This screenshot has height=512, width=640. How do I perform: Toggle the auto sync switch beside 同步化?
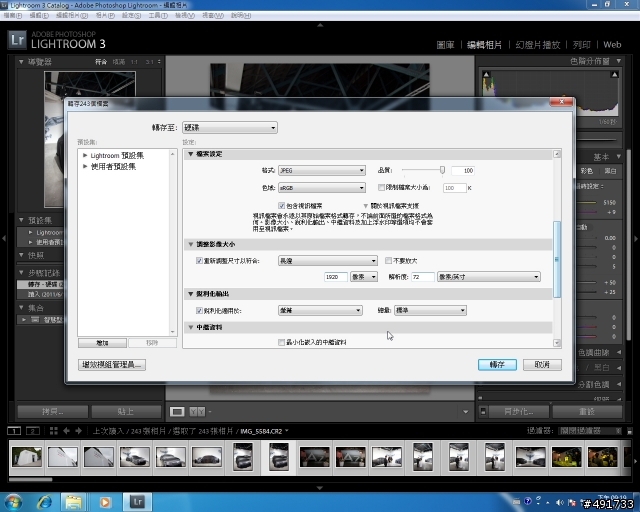pyautogui.click(x=483, y=411)
